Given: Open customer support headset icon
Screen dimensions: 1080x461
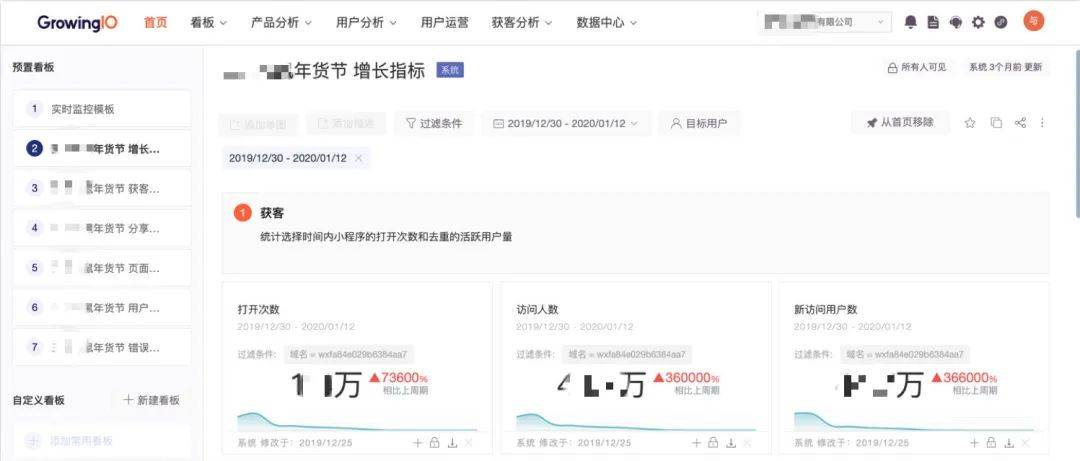Looking at the screenshot, I should [956, 22].
